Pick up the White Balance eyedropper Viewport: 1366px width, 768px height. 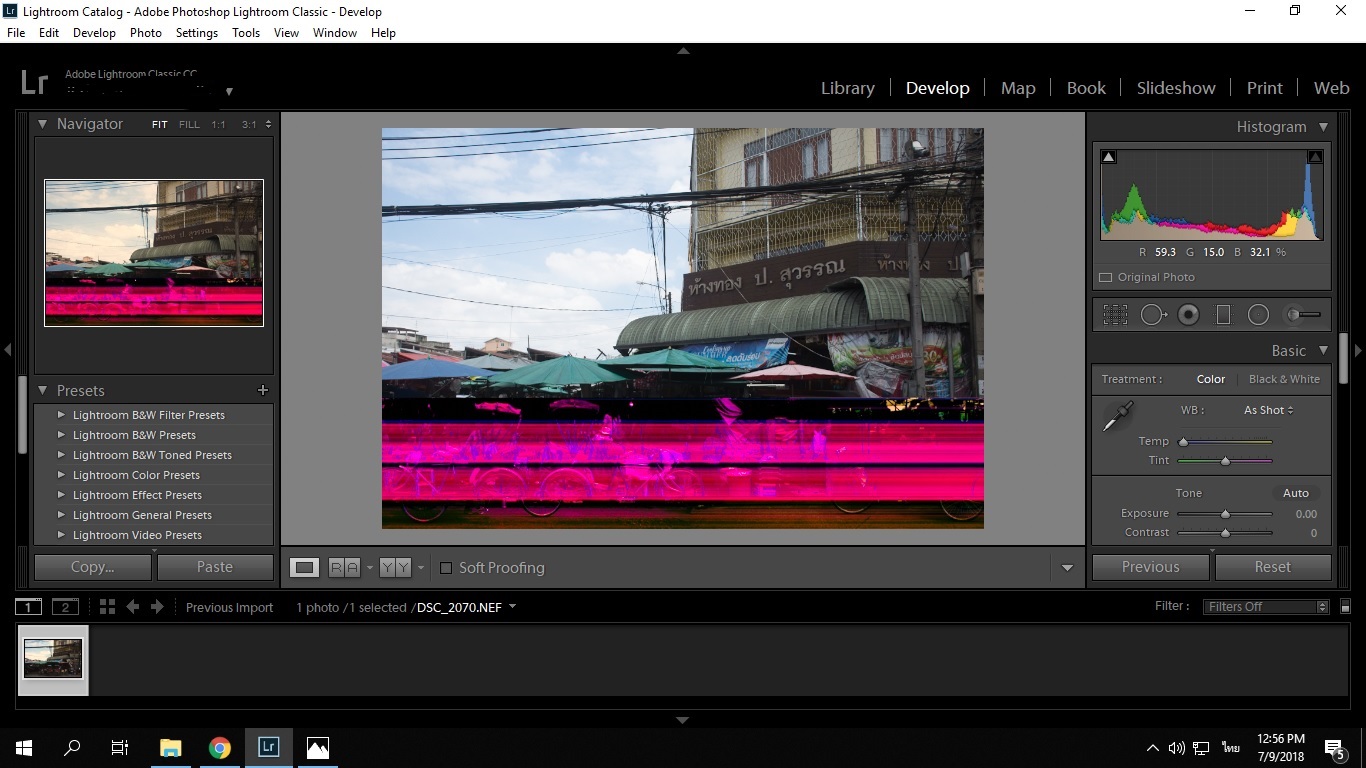1117,416
